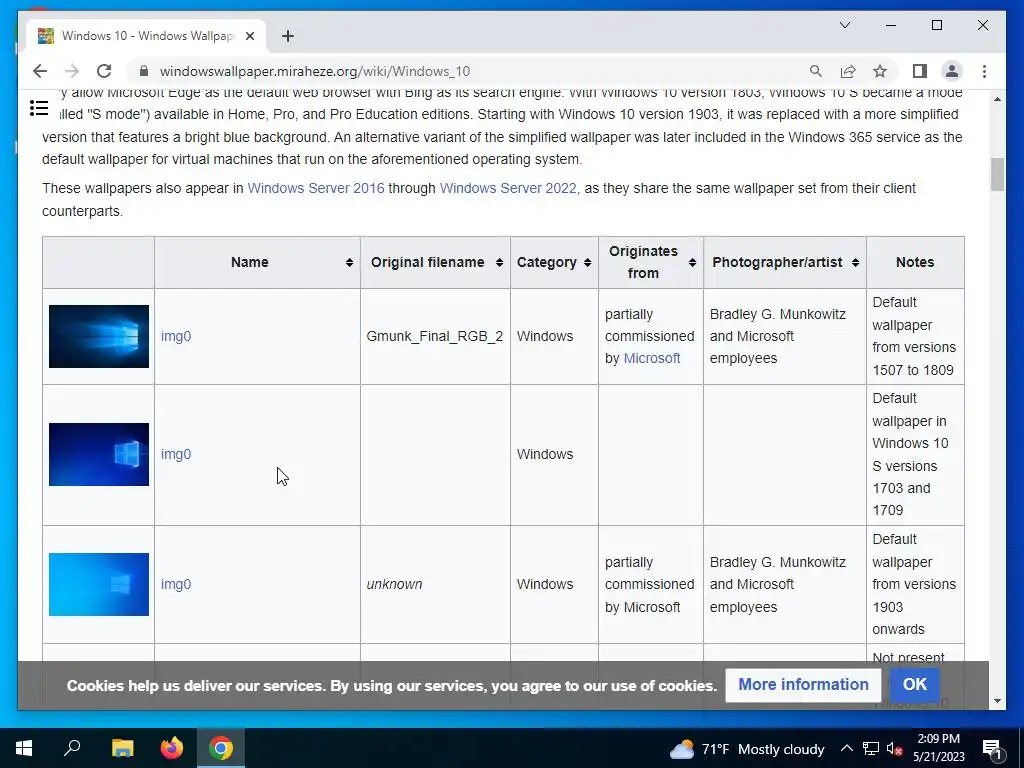Launch Firefox from the taskbar
This screenshot has width=1024, height=768.
[172, 748]
